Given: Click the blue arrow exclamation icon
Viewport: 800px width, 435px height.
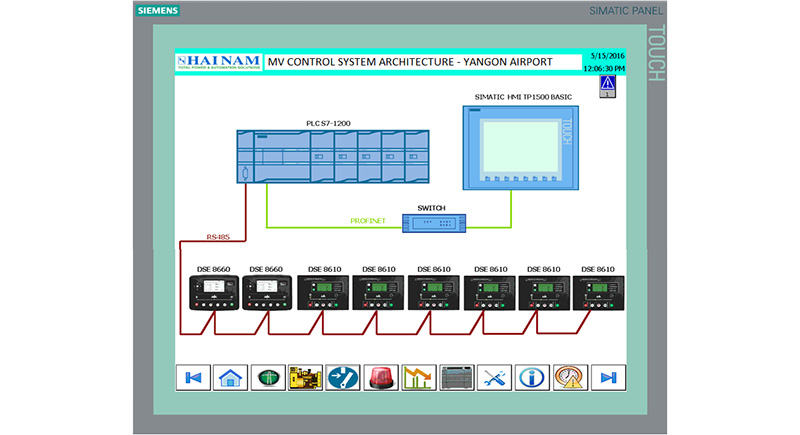Looking at the screenshot, I should (x=343, y=377).
